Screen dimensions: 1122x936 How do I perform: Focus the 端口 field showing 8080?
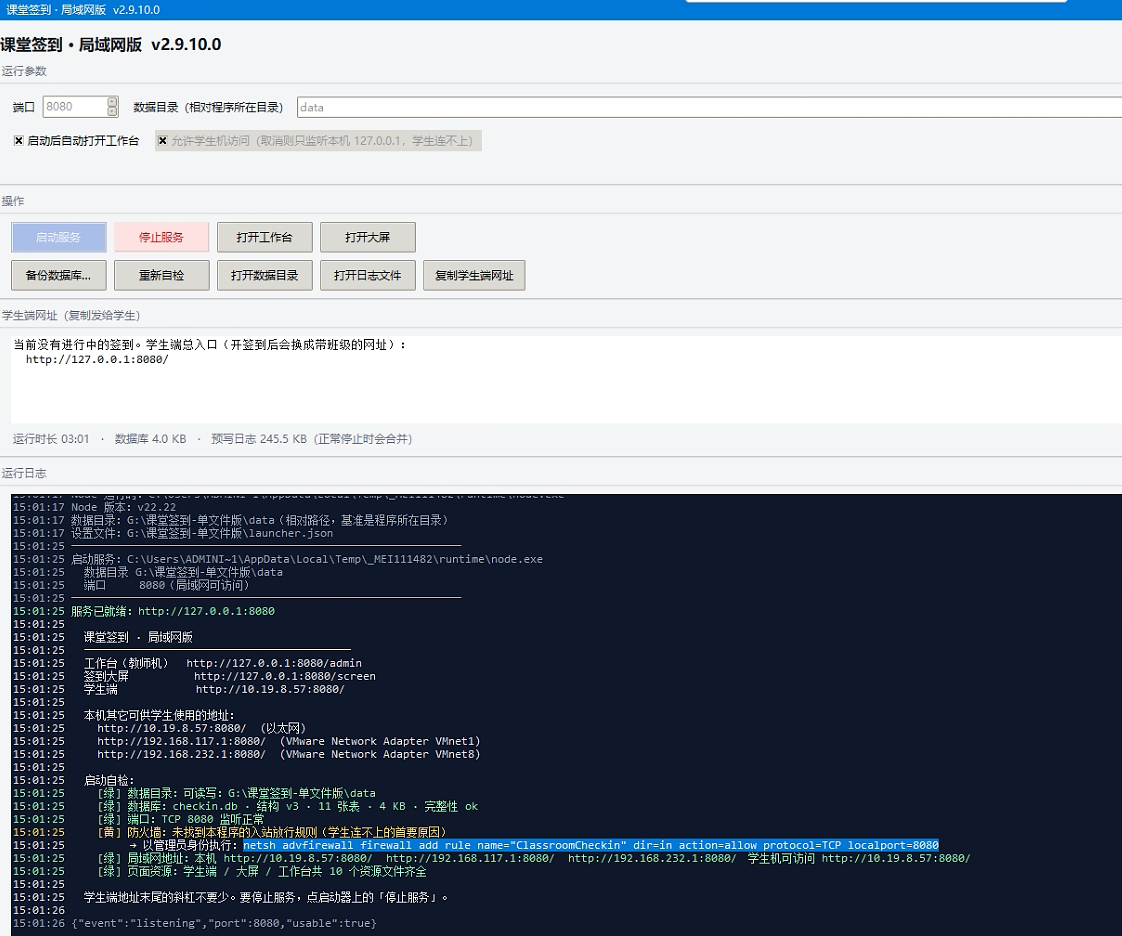tap(75, 107)
